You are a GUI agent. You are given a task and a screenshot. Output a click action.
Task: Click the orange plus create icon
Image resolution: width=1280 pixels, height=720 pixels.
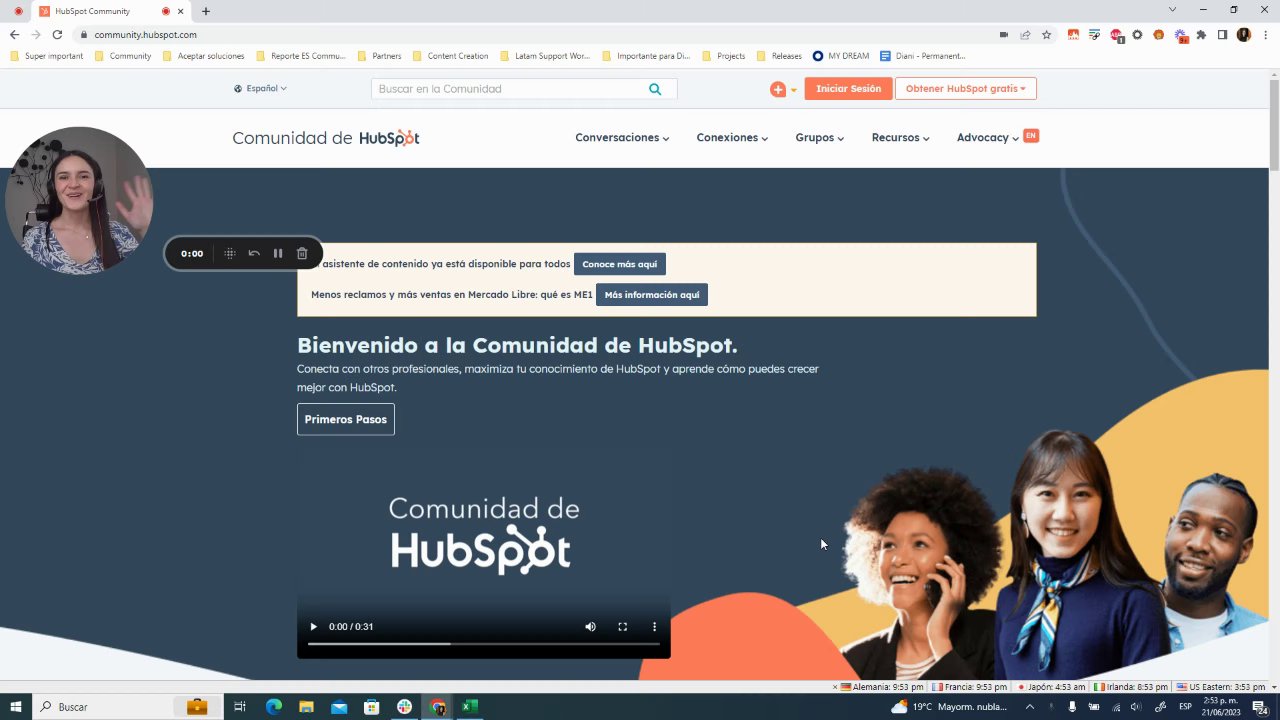777,89
